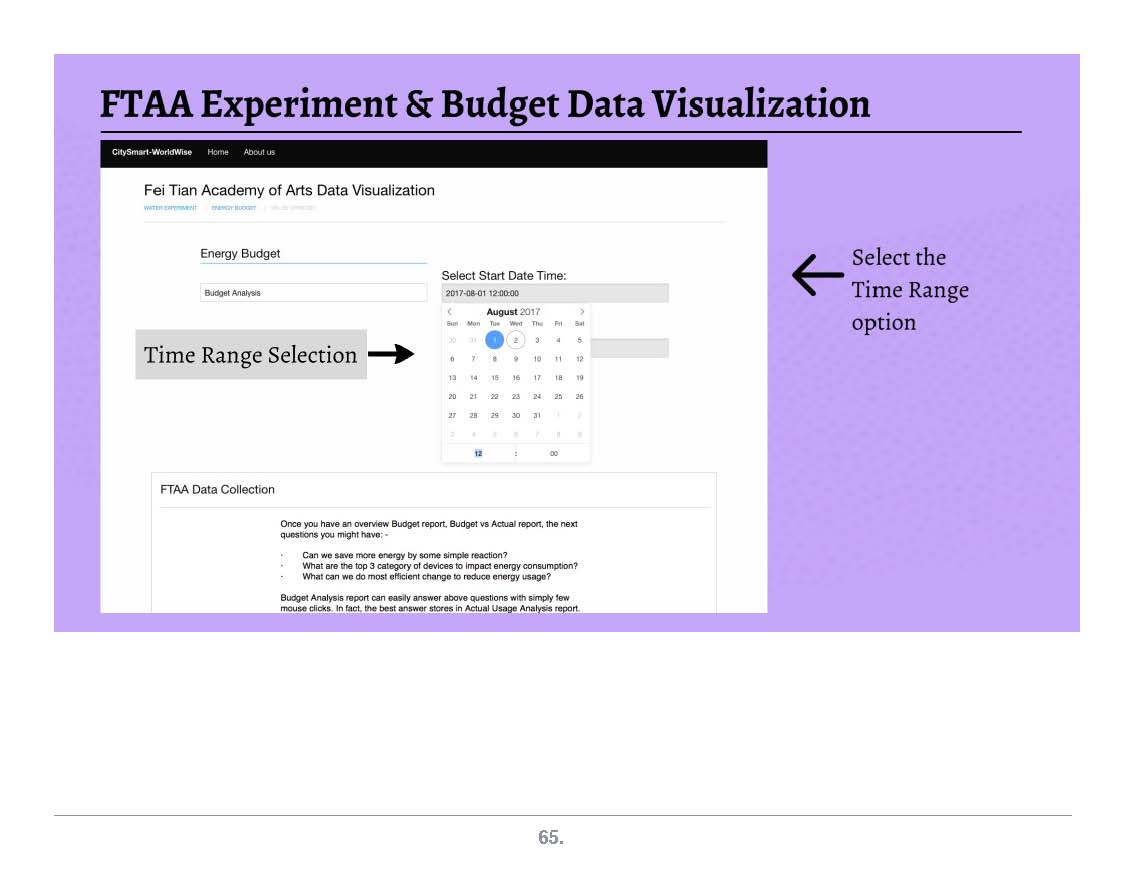This screenshot has height=876, width=1133.
Task: Go to next month in calendar
Action: pos(582,312)
